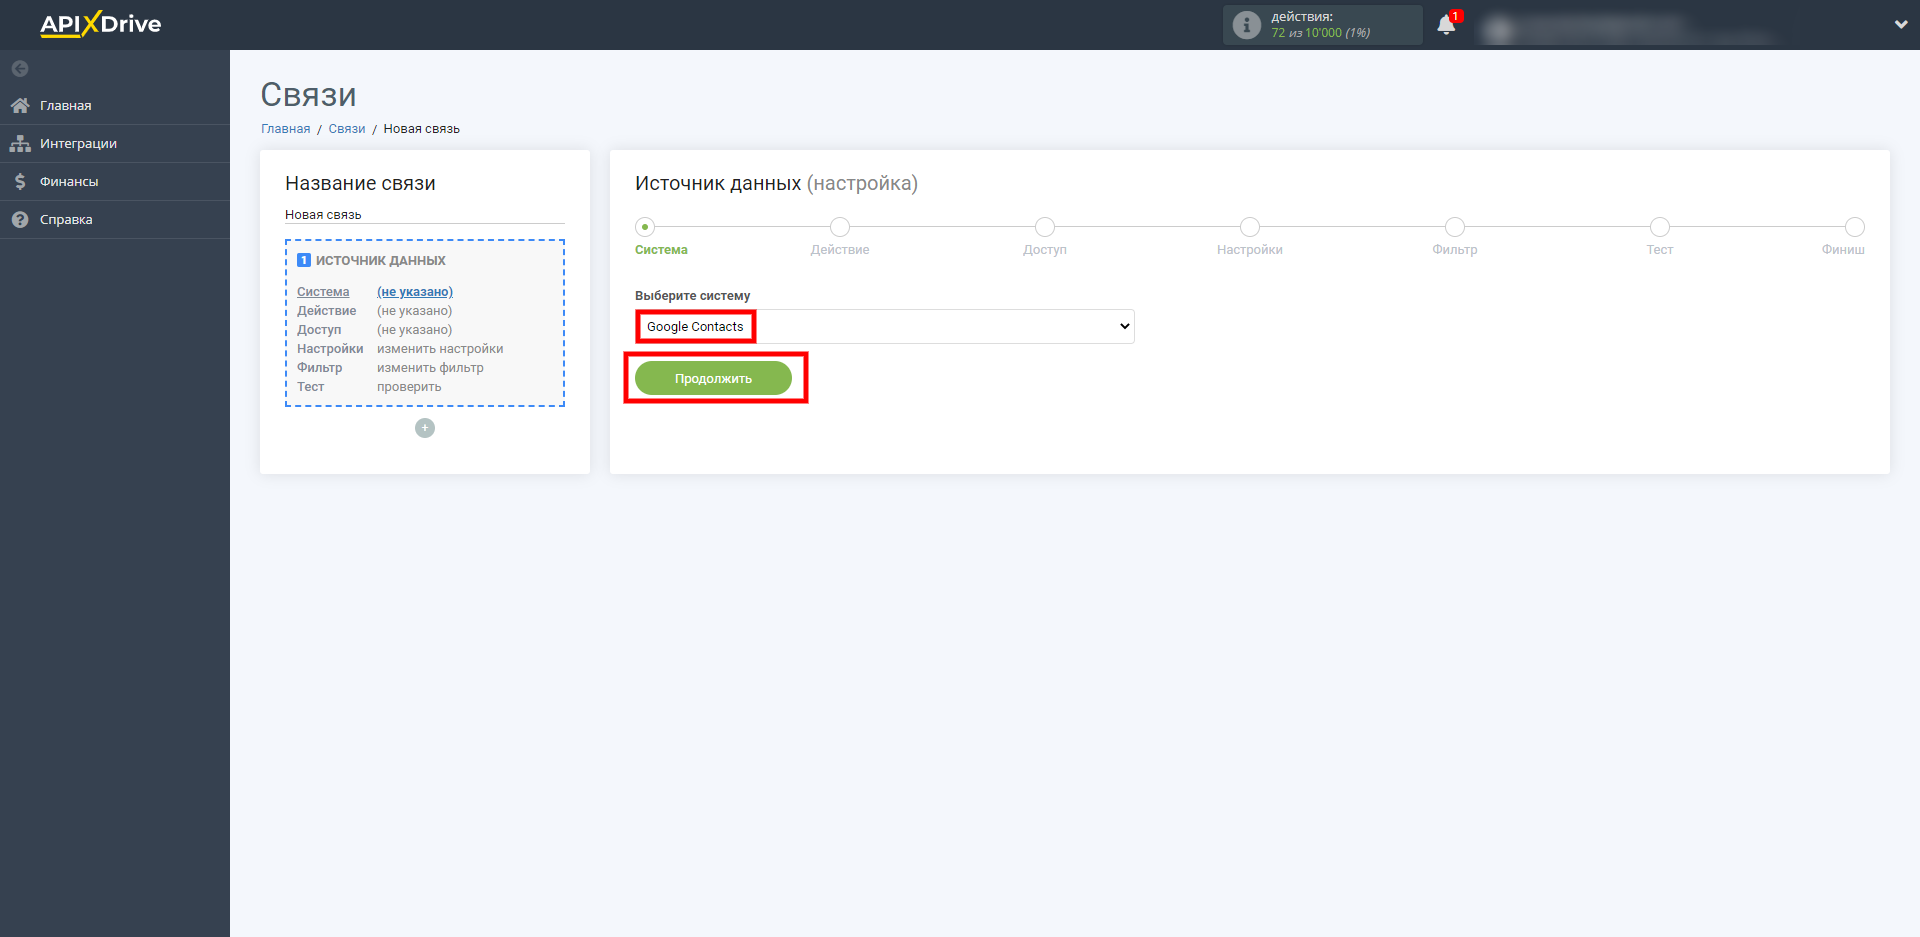Click the dollar icon for Финансы
Image resolution: width=1920 pixels, height=937 pixels.
click(20, 181)
